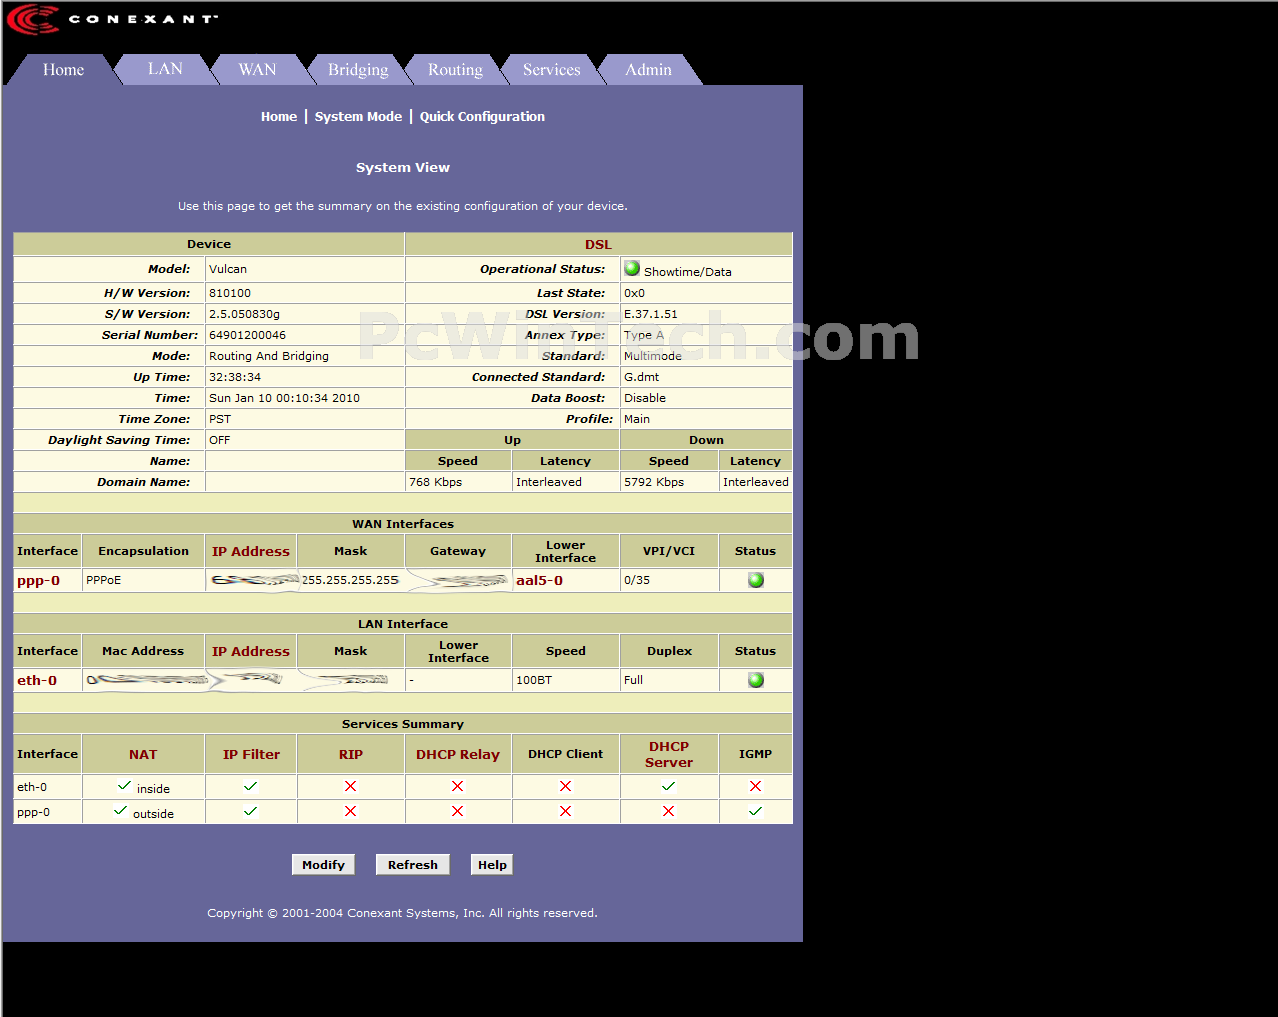
Task: Switch to the Admin tab
Action: tap(648, 69)
